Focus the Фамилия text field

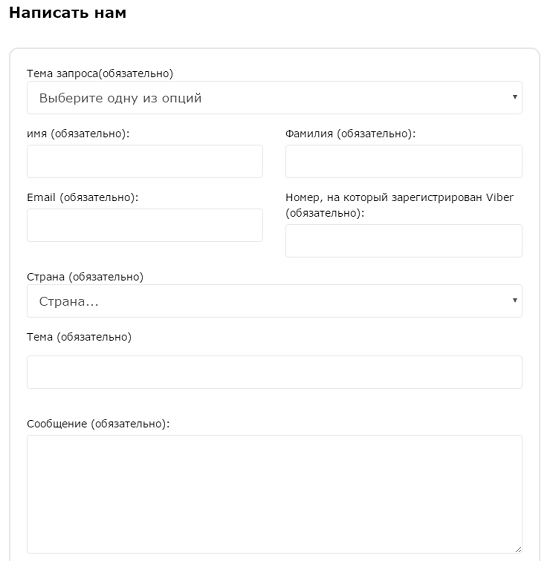[404, 161]
